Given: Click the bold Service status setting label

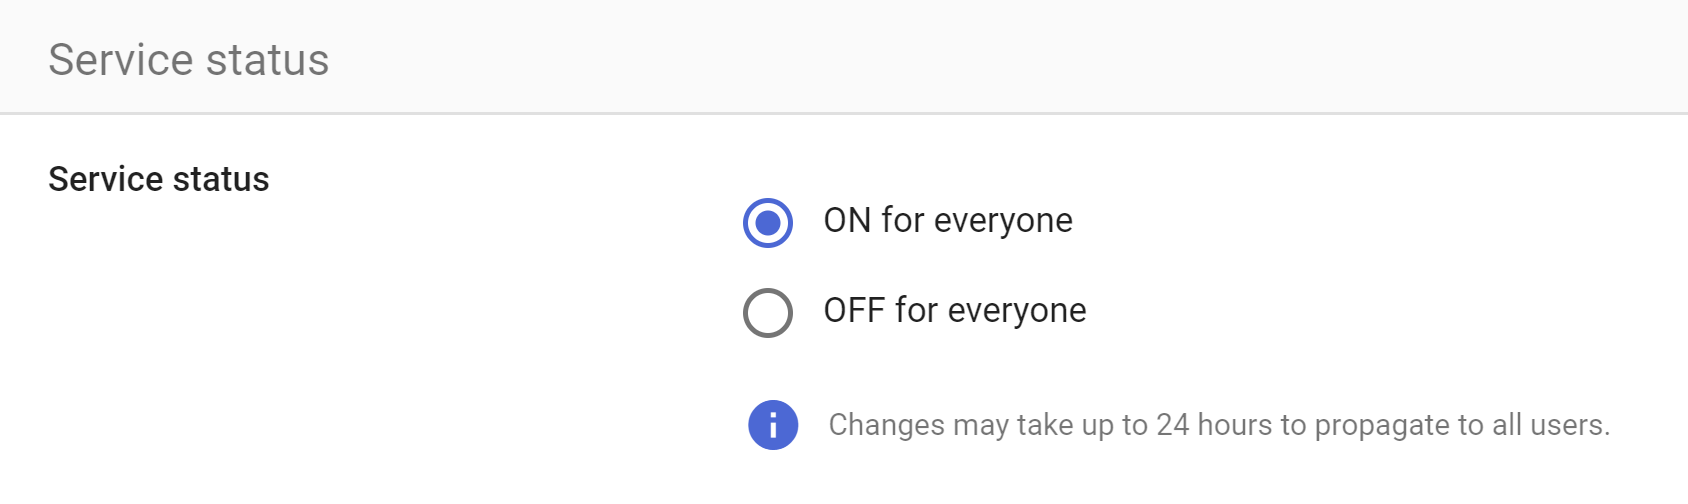Looking at the screenshot, I should tap(159, 179).
